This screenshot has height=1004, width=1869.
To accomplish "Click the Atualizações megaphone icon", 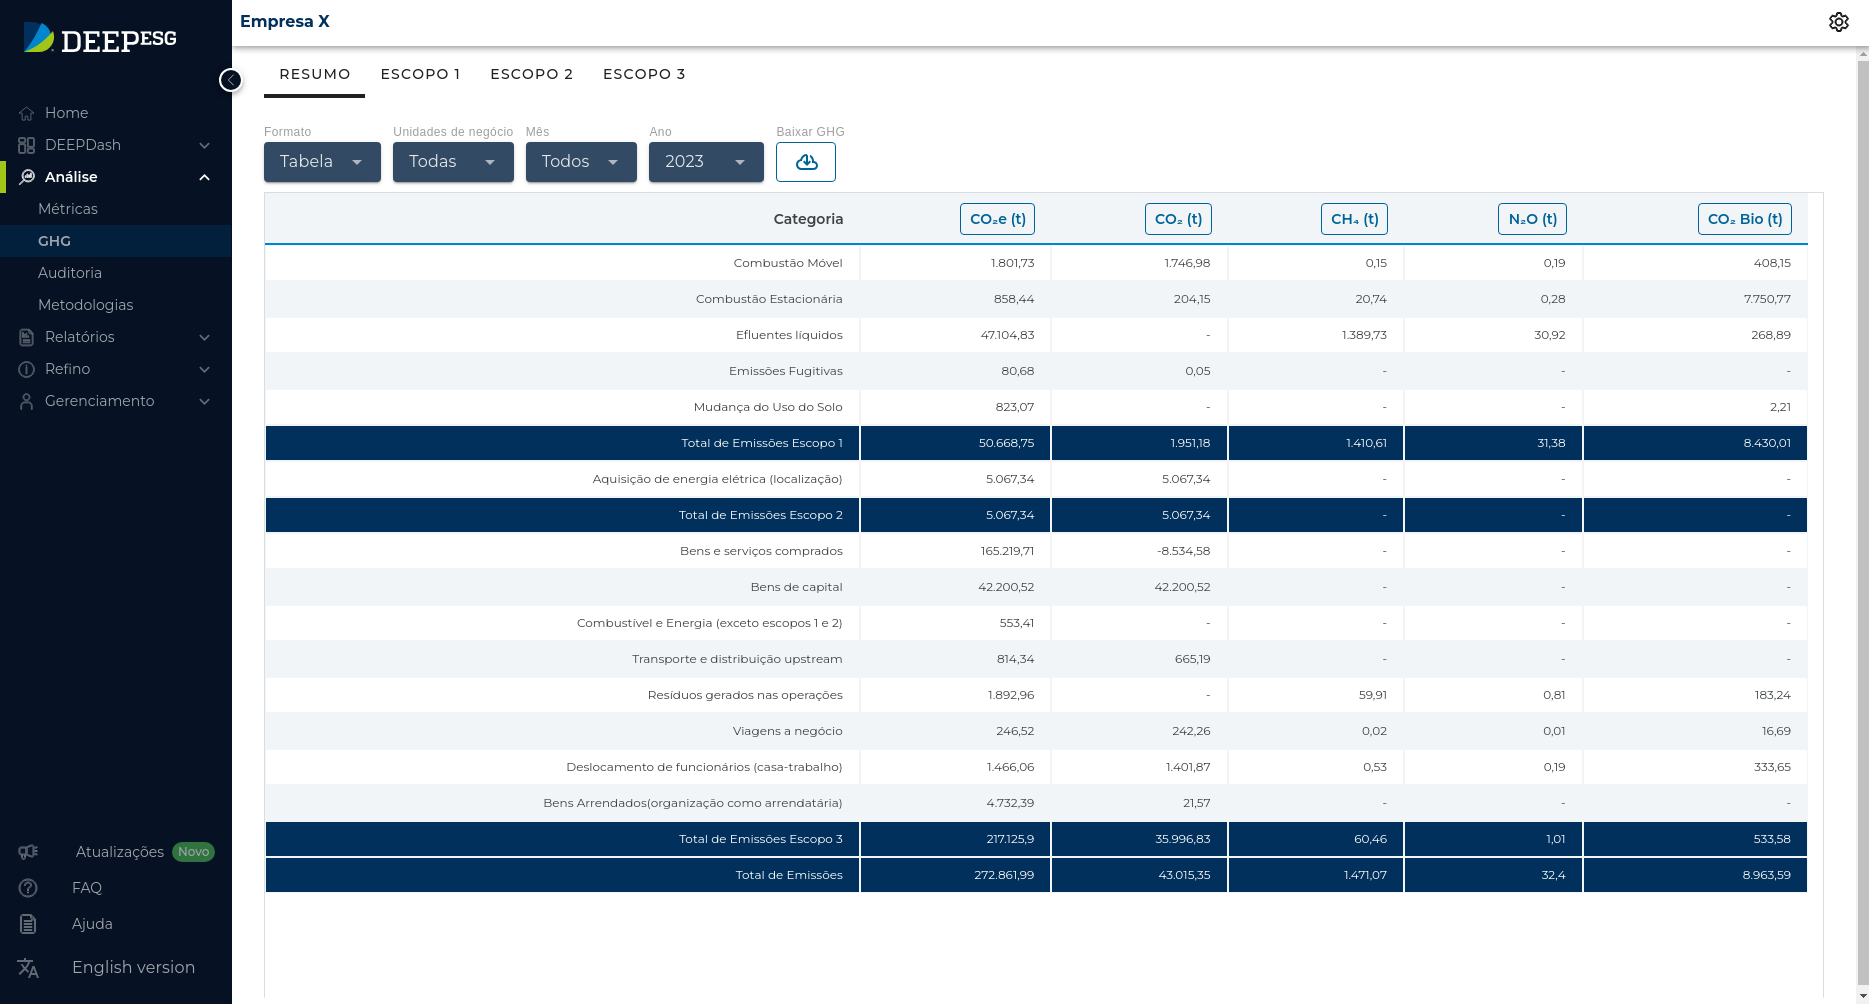I will tap(28, 852).
